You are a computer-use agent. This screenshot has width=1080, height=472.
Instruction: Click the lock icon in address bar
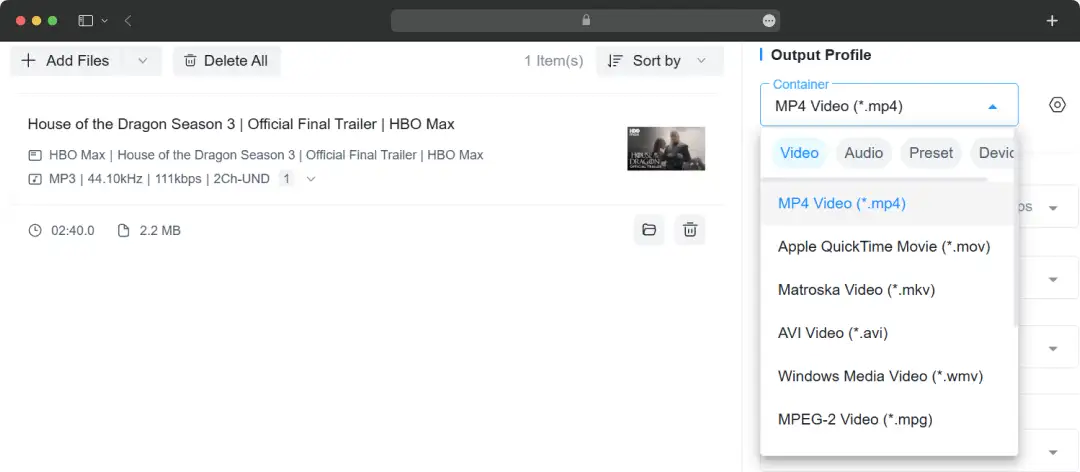586,21
